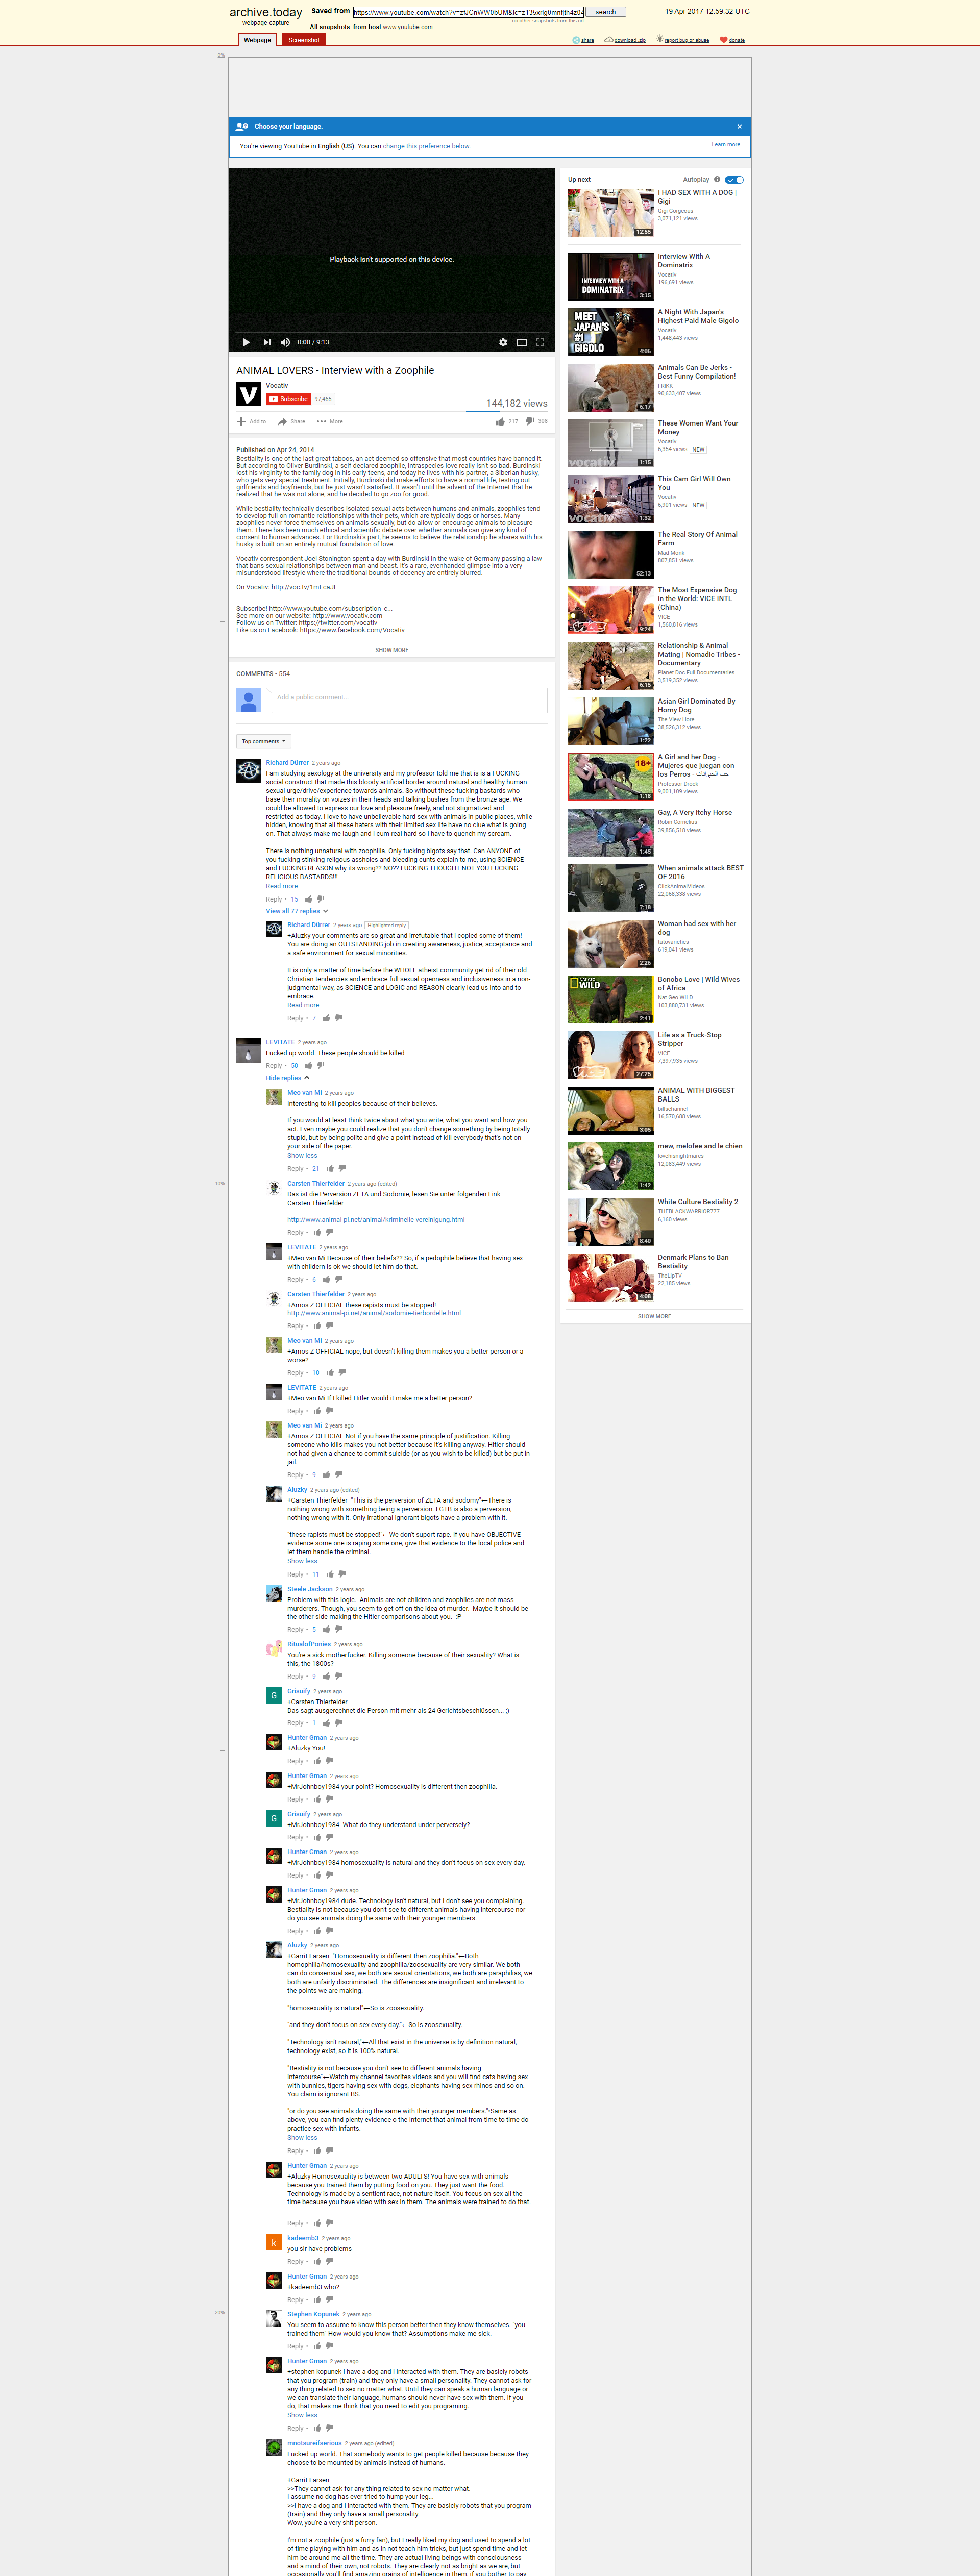
Task: Click the video progress bar
Action: 391,331
